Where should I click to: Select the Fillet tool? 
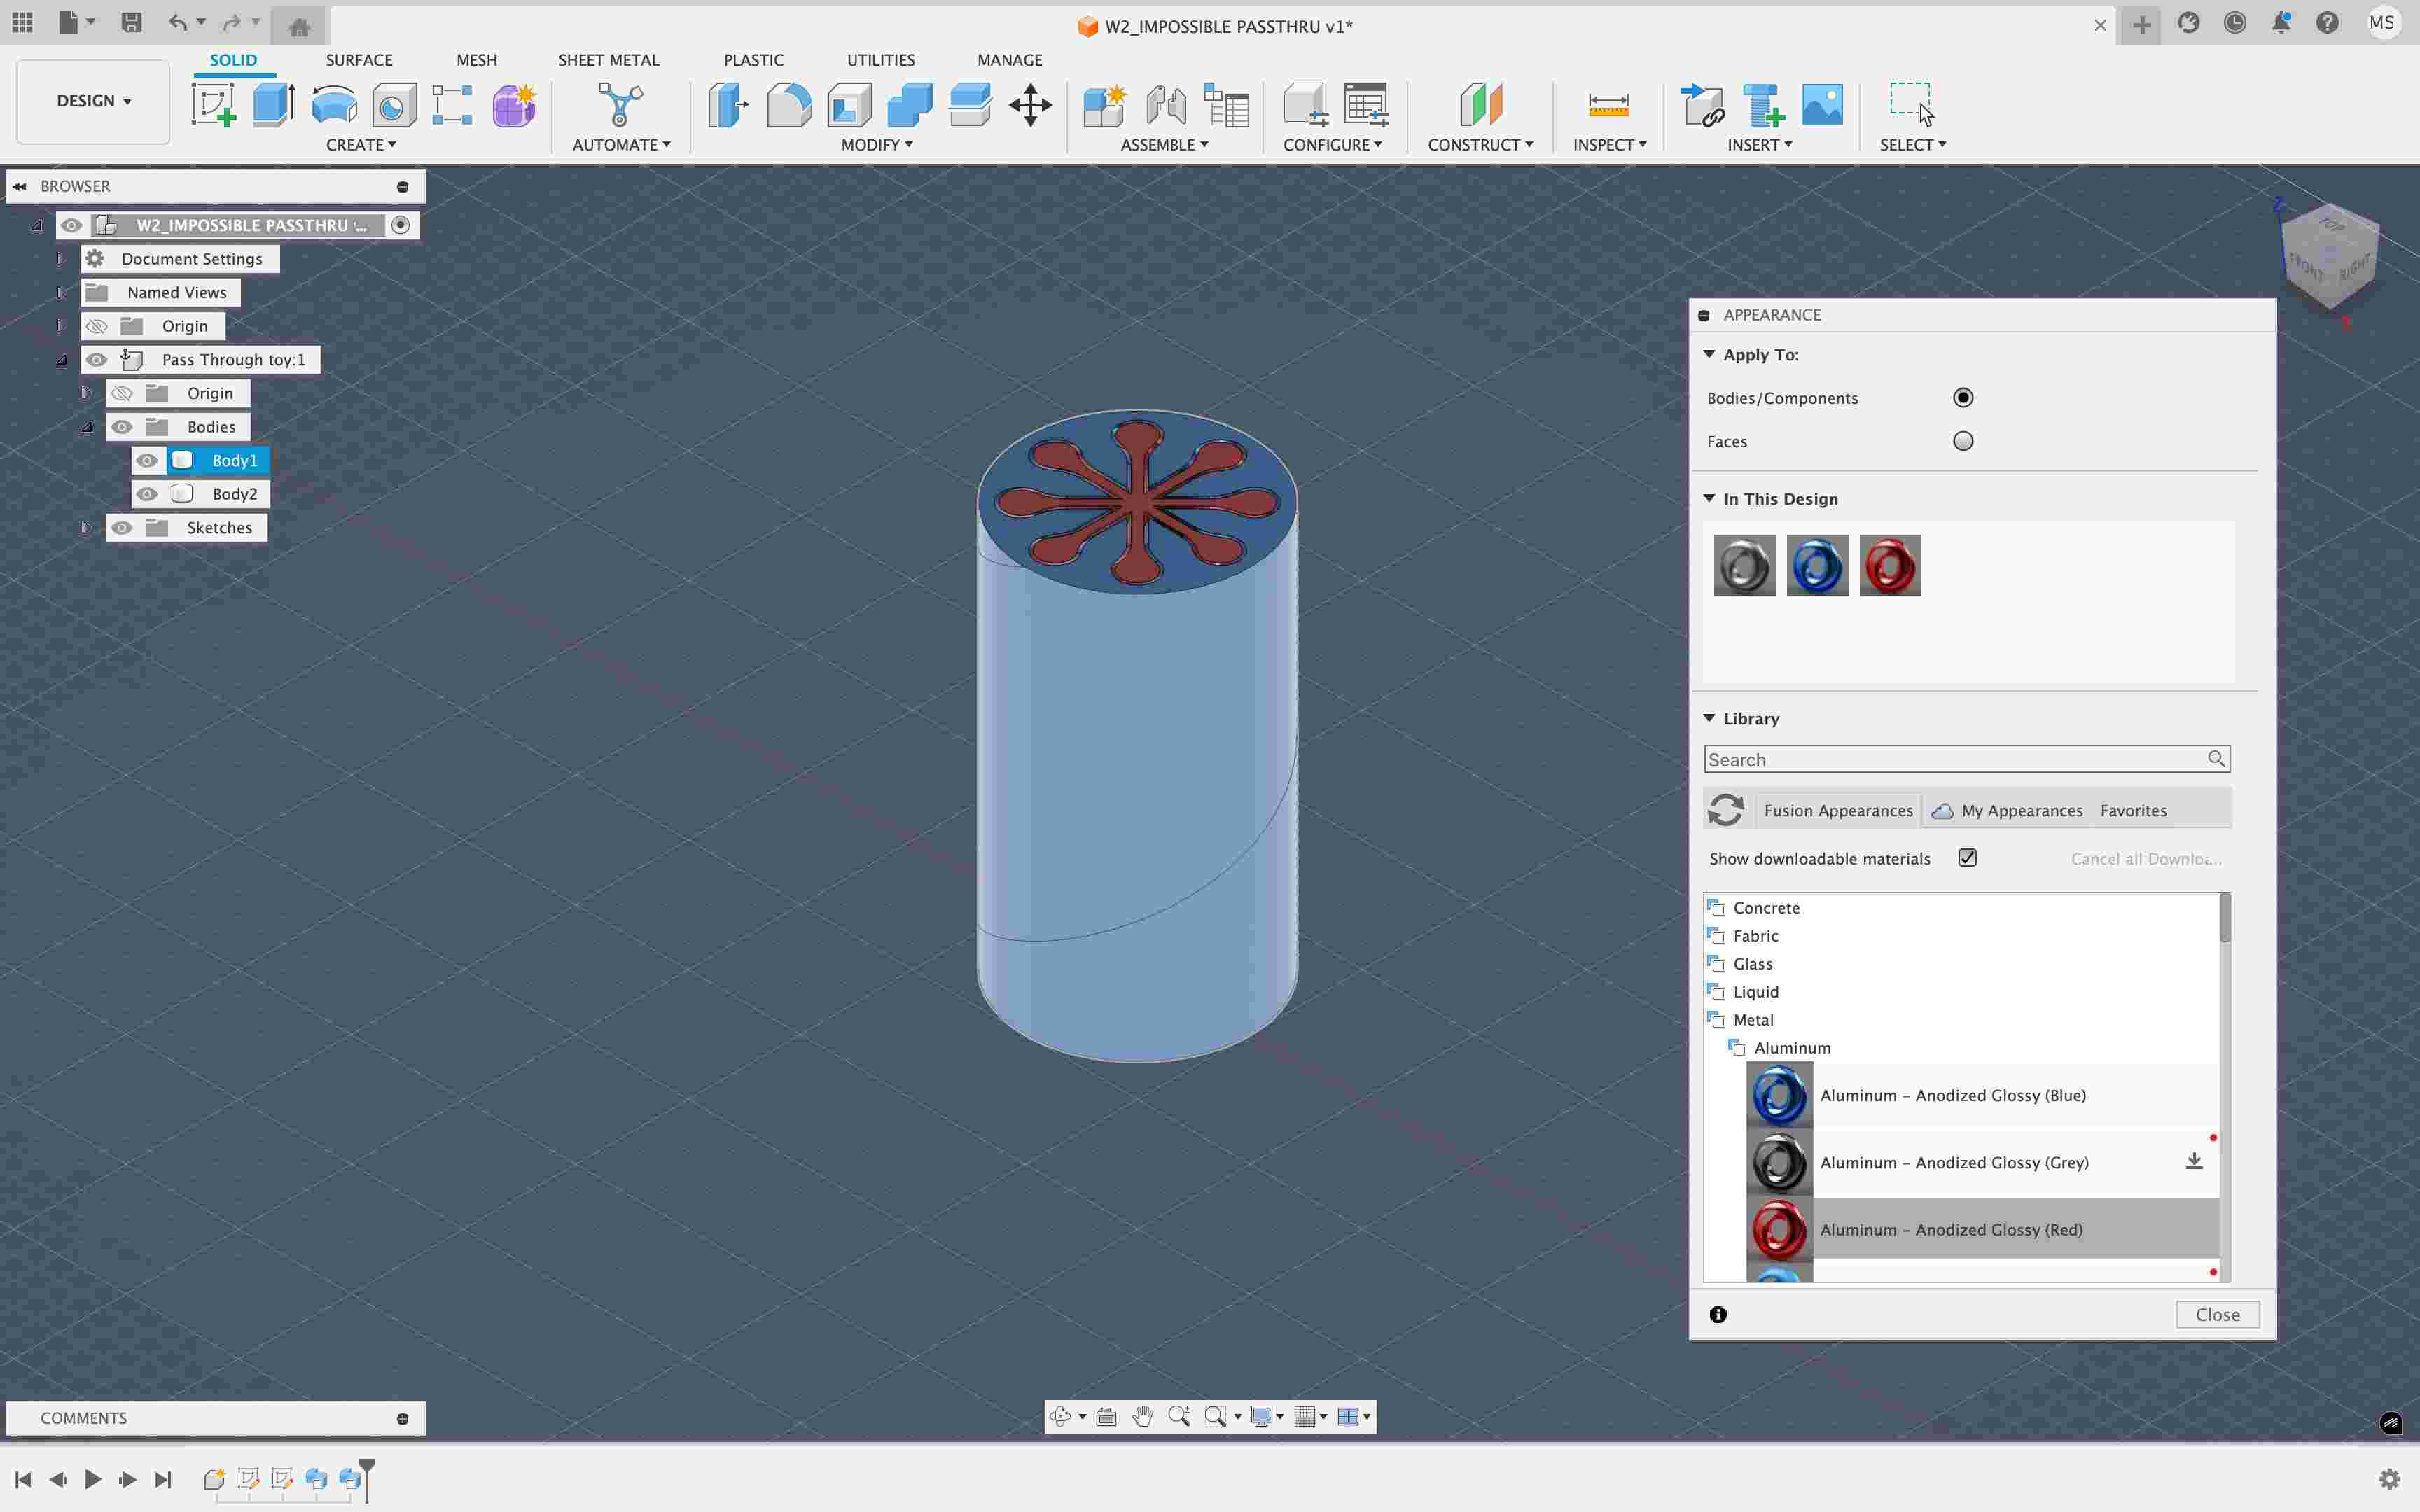789,105
